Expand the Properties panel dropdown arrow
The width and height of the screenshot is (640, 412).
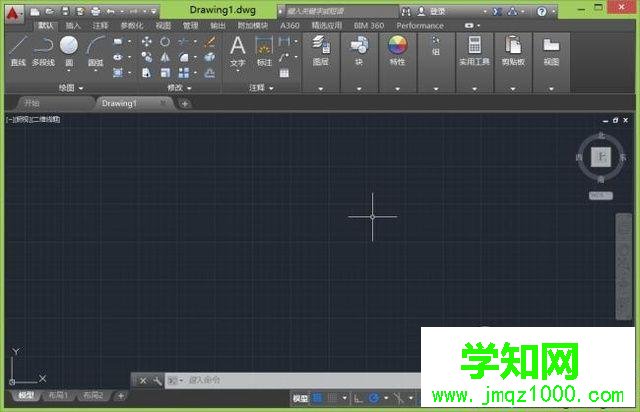(398, 89)
